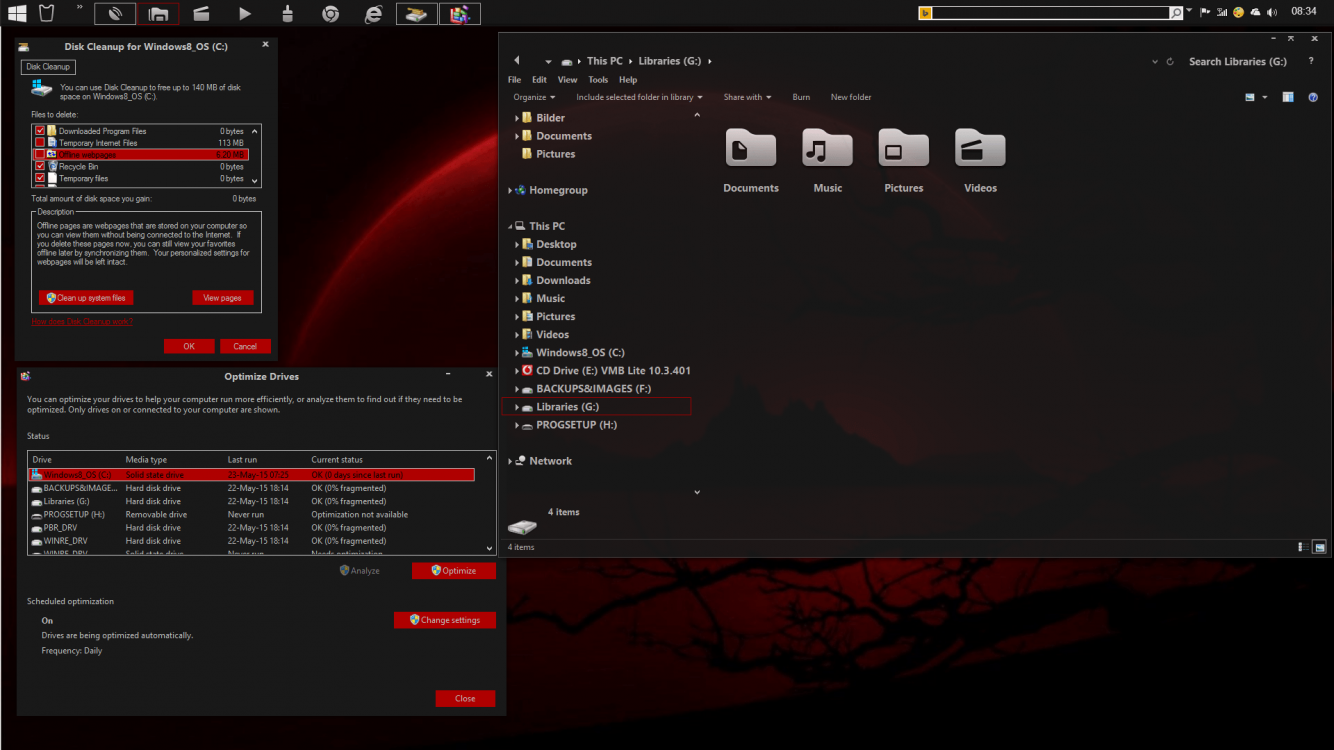Click the Bing logo in the search bar

(925, 13)
